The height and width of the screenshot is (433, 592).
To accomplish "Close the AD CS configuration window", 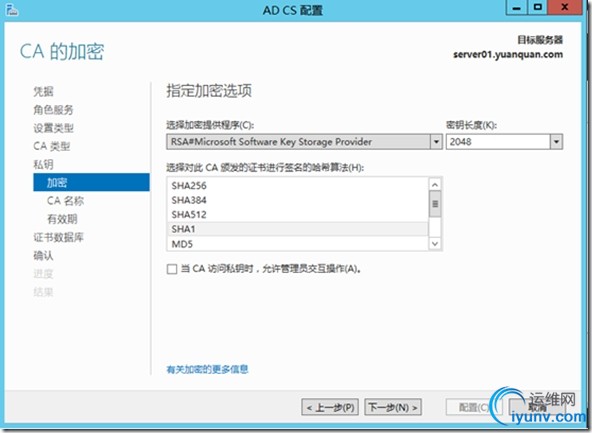I will point(565,8).
